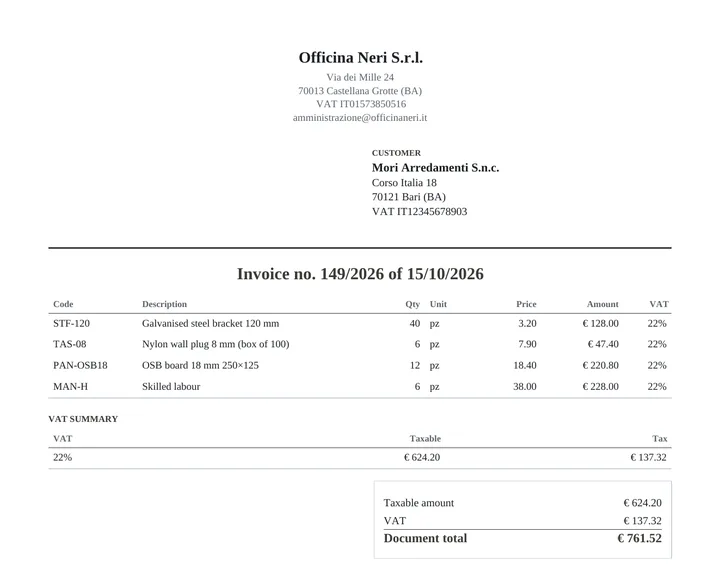The height and width of the screenshot is (570, 720).
Task: Click the text 70013 Castellana Grotte (BA)
Action: click(x=360, y=91)
